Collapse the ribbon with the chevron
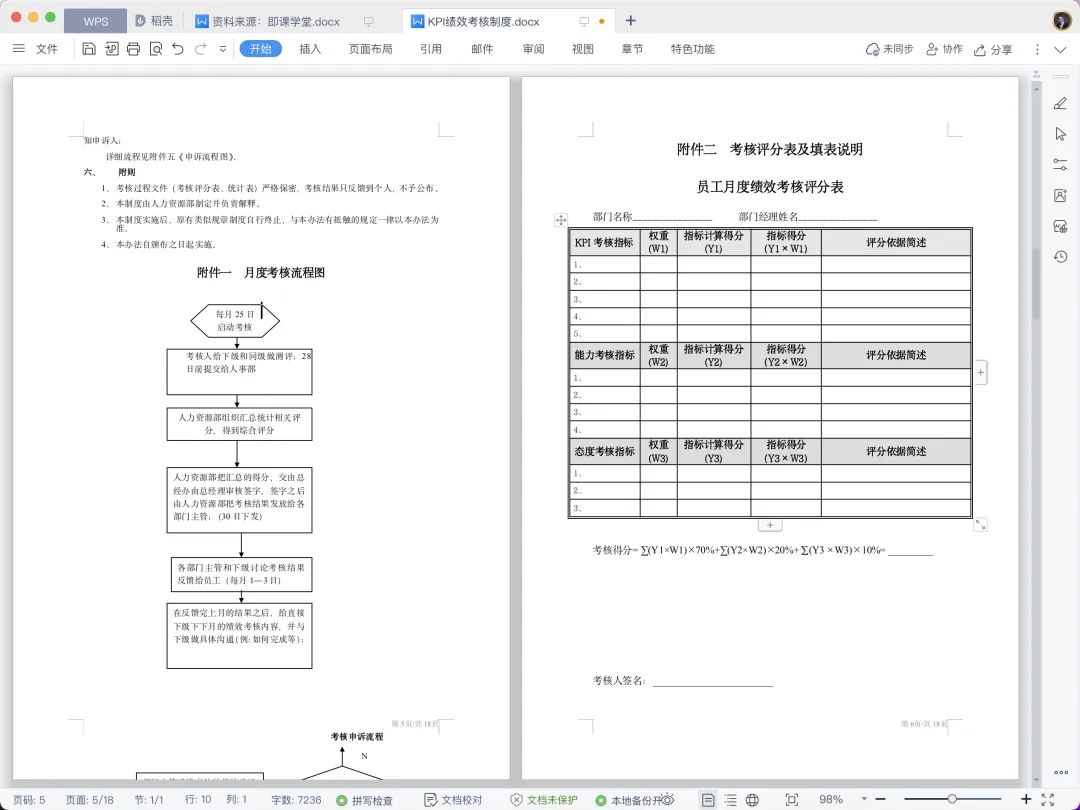This screenshot has height=810, width=1080. [1061, 50]
